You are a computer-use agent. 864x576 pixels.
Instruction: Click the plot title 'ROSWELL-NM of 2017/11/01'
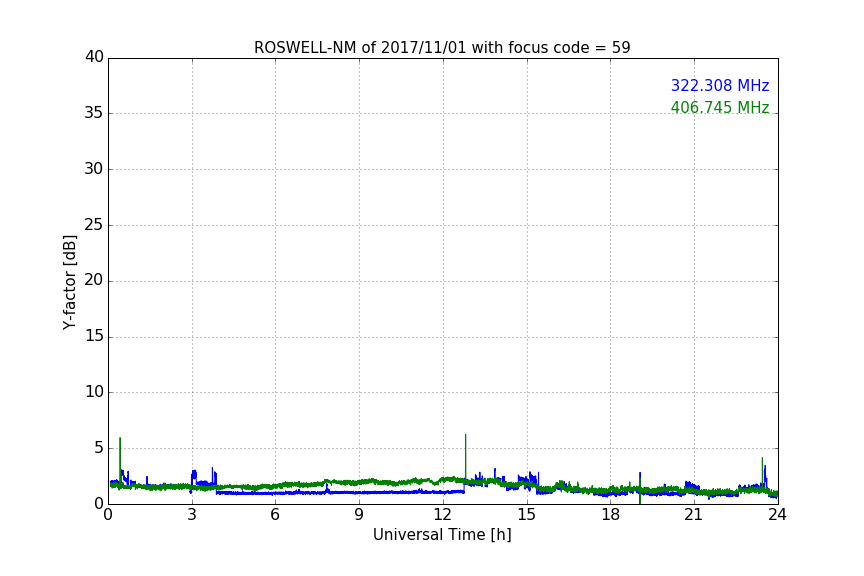(360, 48)
